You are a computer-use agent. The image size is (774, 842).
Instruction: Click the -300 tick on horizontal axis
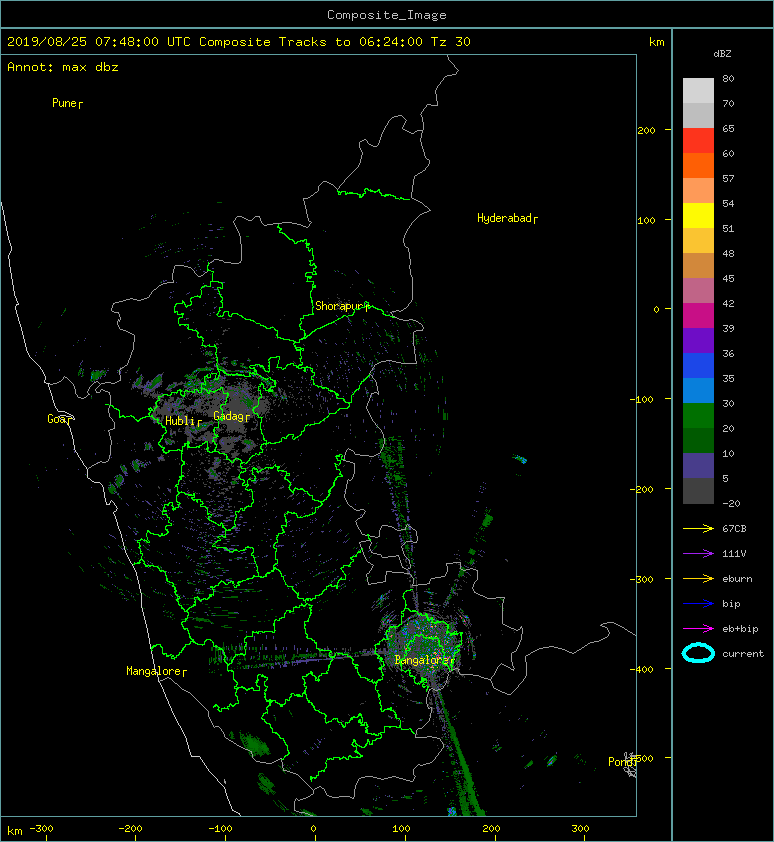(x=41, y=829)
